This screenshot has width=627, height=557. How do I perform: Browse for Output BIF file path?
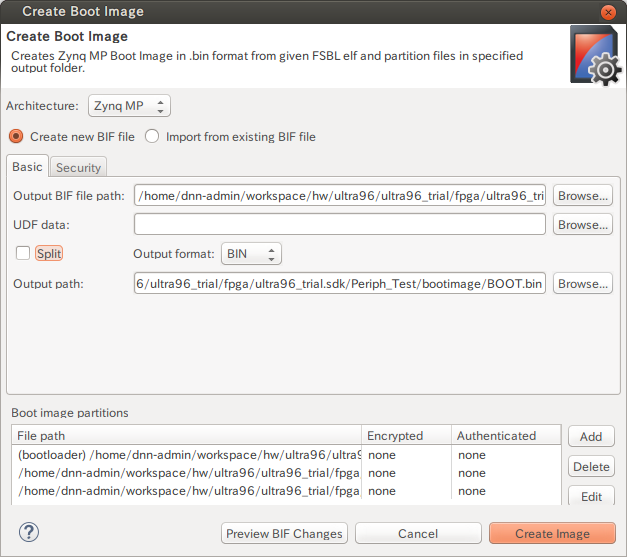[x=583, y=196]
